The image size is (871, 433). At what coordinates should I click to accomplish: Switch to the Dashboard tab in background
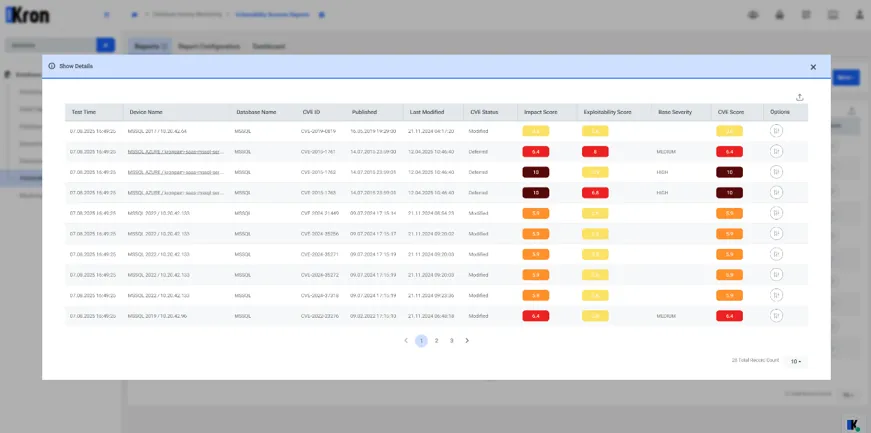click(269, 46)
